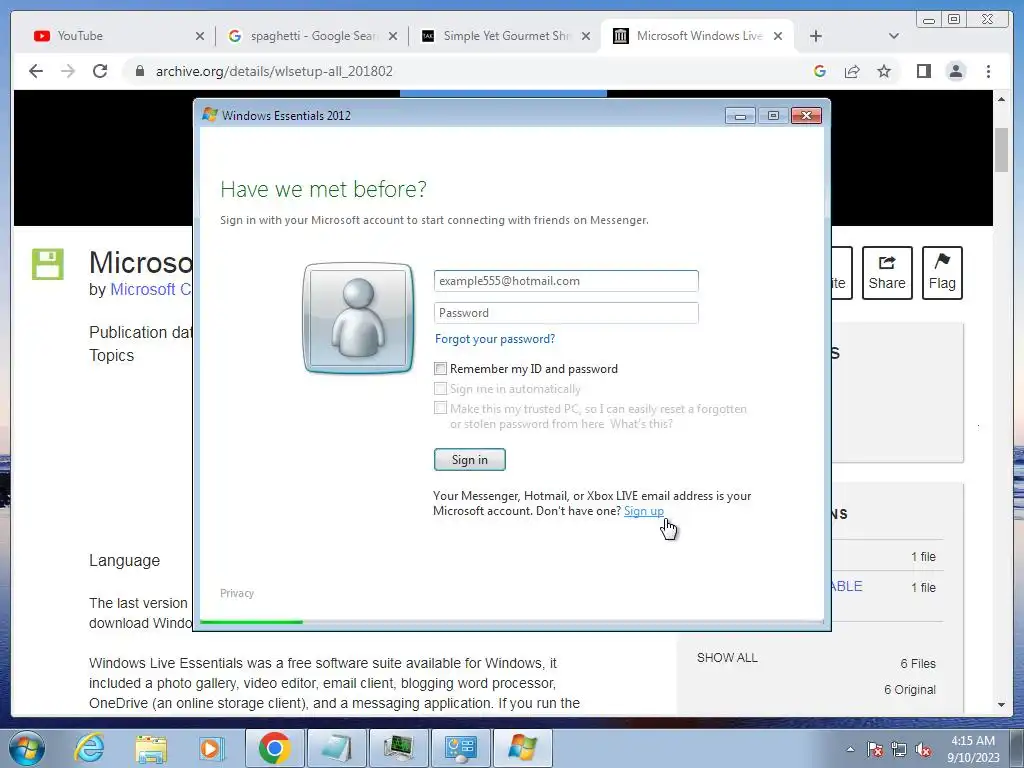
Task: Click the taskbar clock 4:15 AM
Action: click(x=973, y=741)
